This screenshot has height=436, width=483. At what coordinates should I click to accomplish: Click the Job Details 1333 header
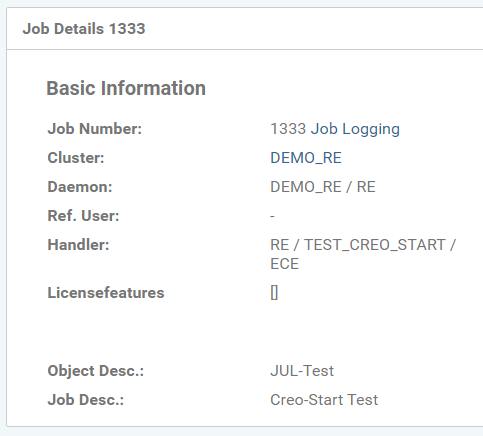[84, 29]
